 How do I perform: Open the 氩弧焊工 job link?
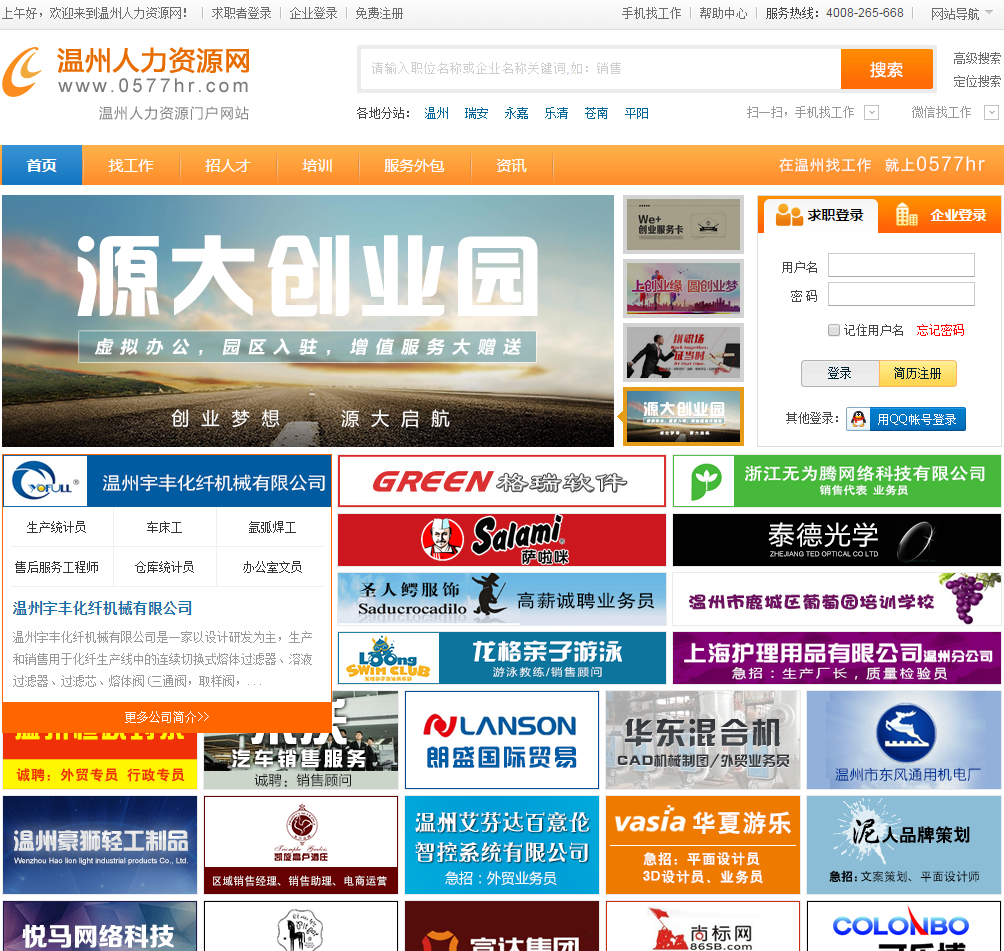(272, 528)
